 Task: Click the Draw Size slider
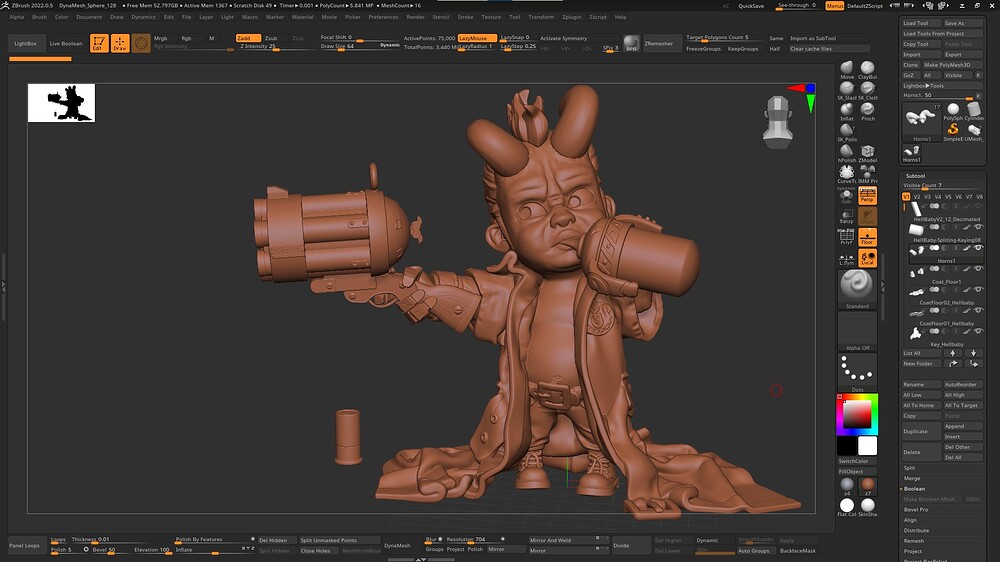360,46
